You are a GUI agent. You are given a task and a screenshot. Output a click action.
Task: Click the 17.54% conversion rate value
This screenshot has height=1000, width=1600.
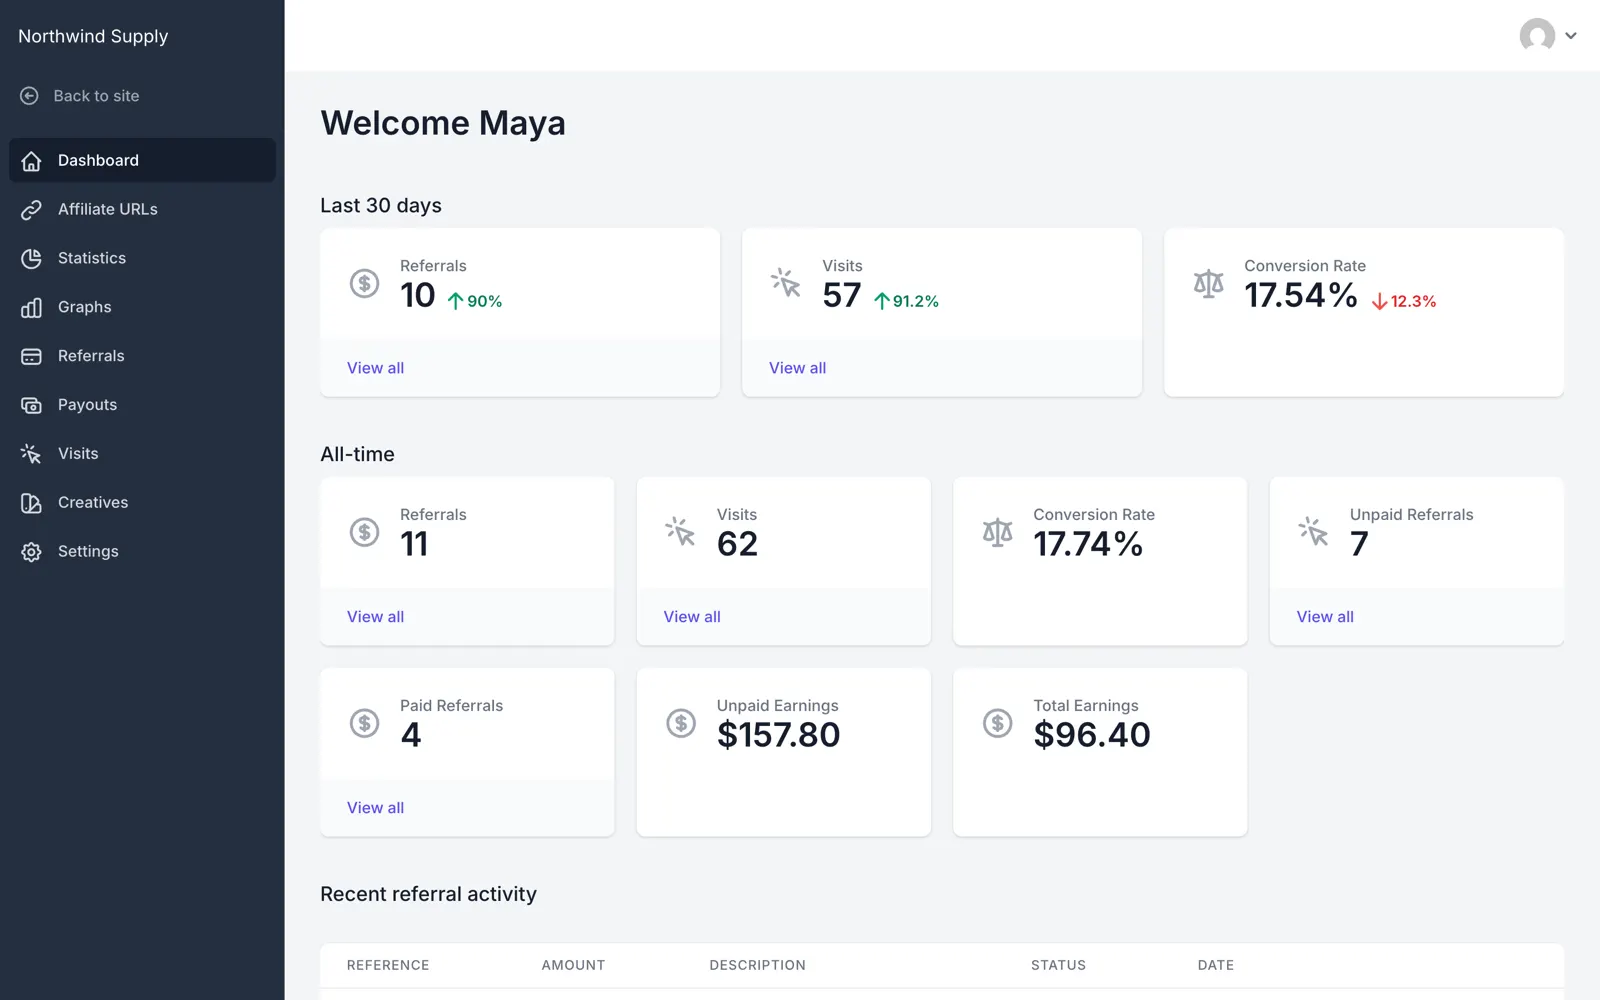click(1300, 295)
